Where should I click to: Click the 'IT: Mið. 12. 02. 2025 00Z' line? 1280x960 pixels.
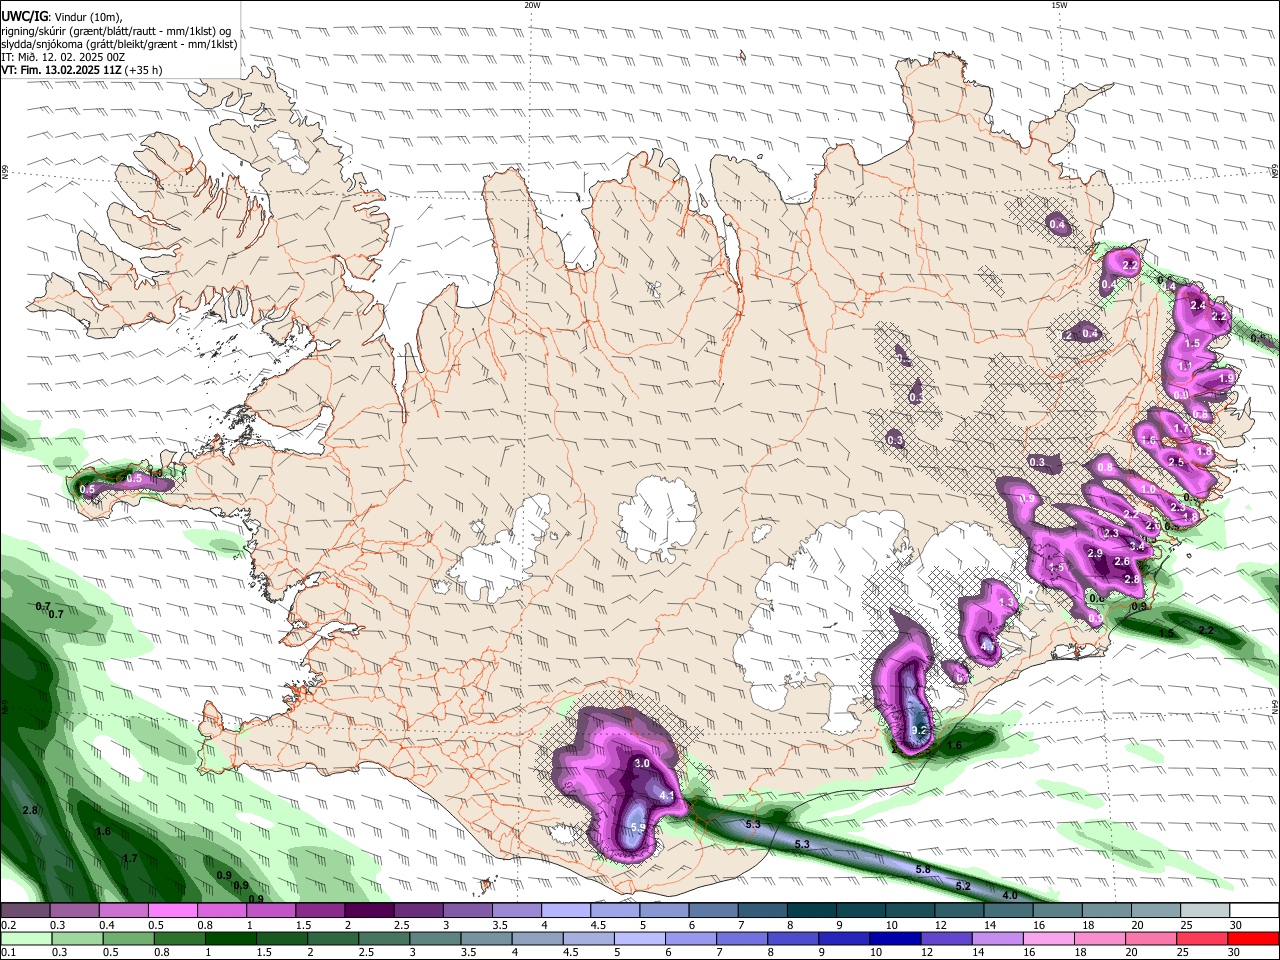(63, 57)
